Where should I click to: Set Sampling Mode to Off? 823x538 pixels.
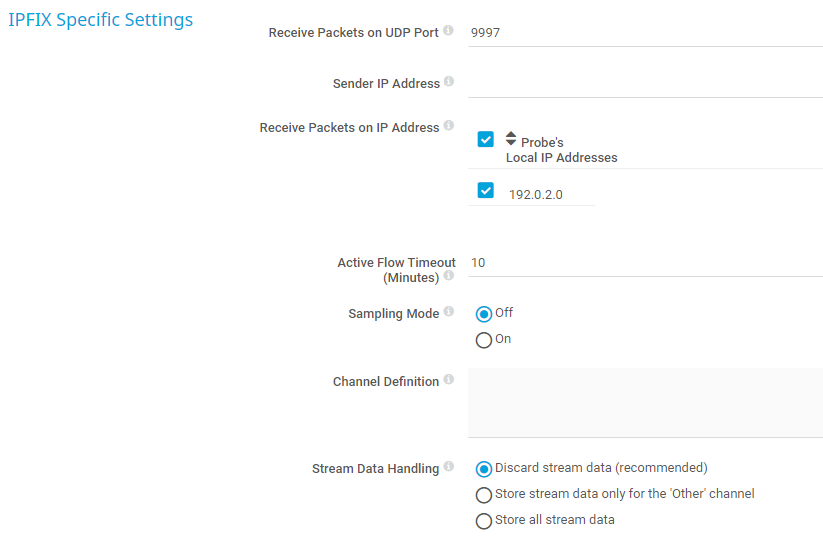(484, 314)
